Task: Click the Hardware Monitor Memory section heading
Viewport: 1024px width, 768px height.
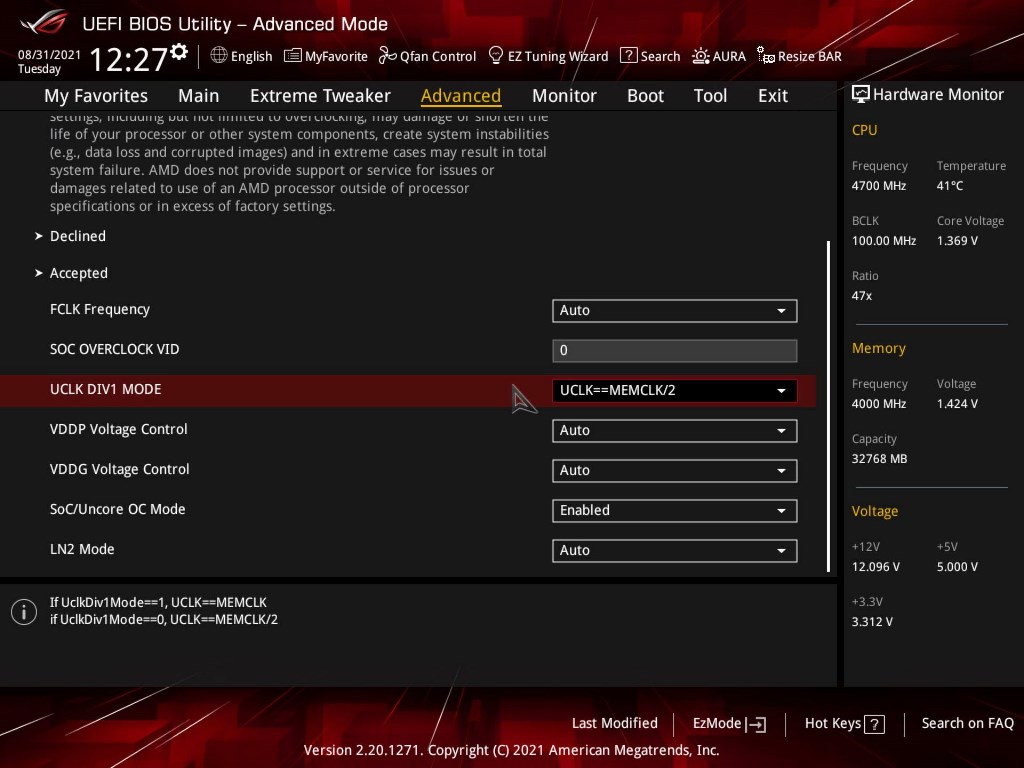Action: tap(878, 349)
